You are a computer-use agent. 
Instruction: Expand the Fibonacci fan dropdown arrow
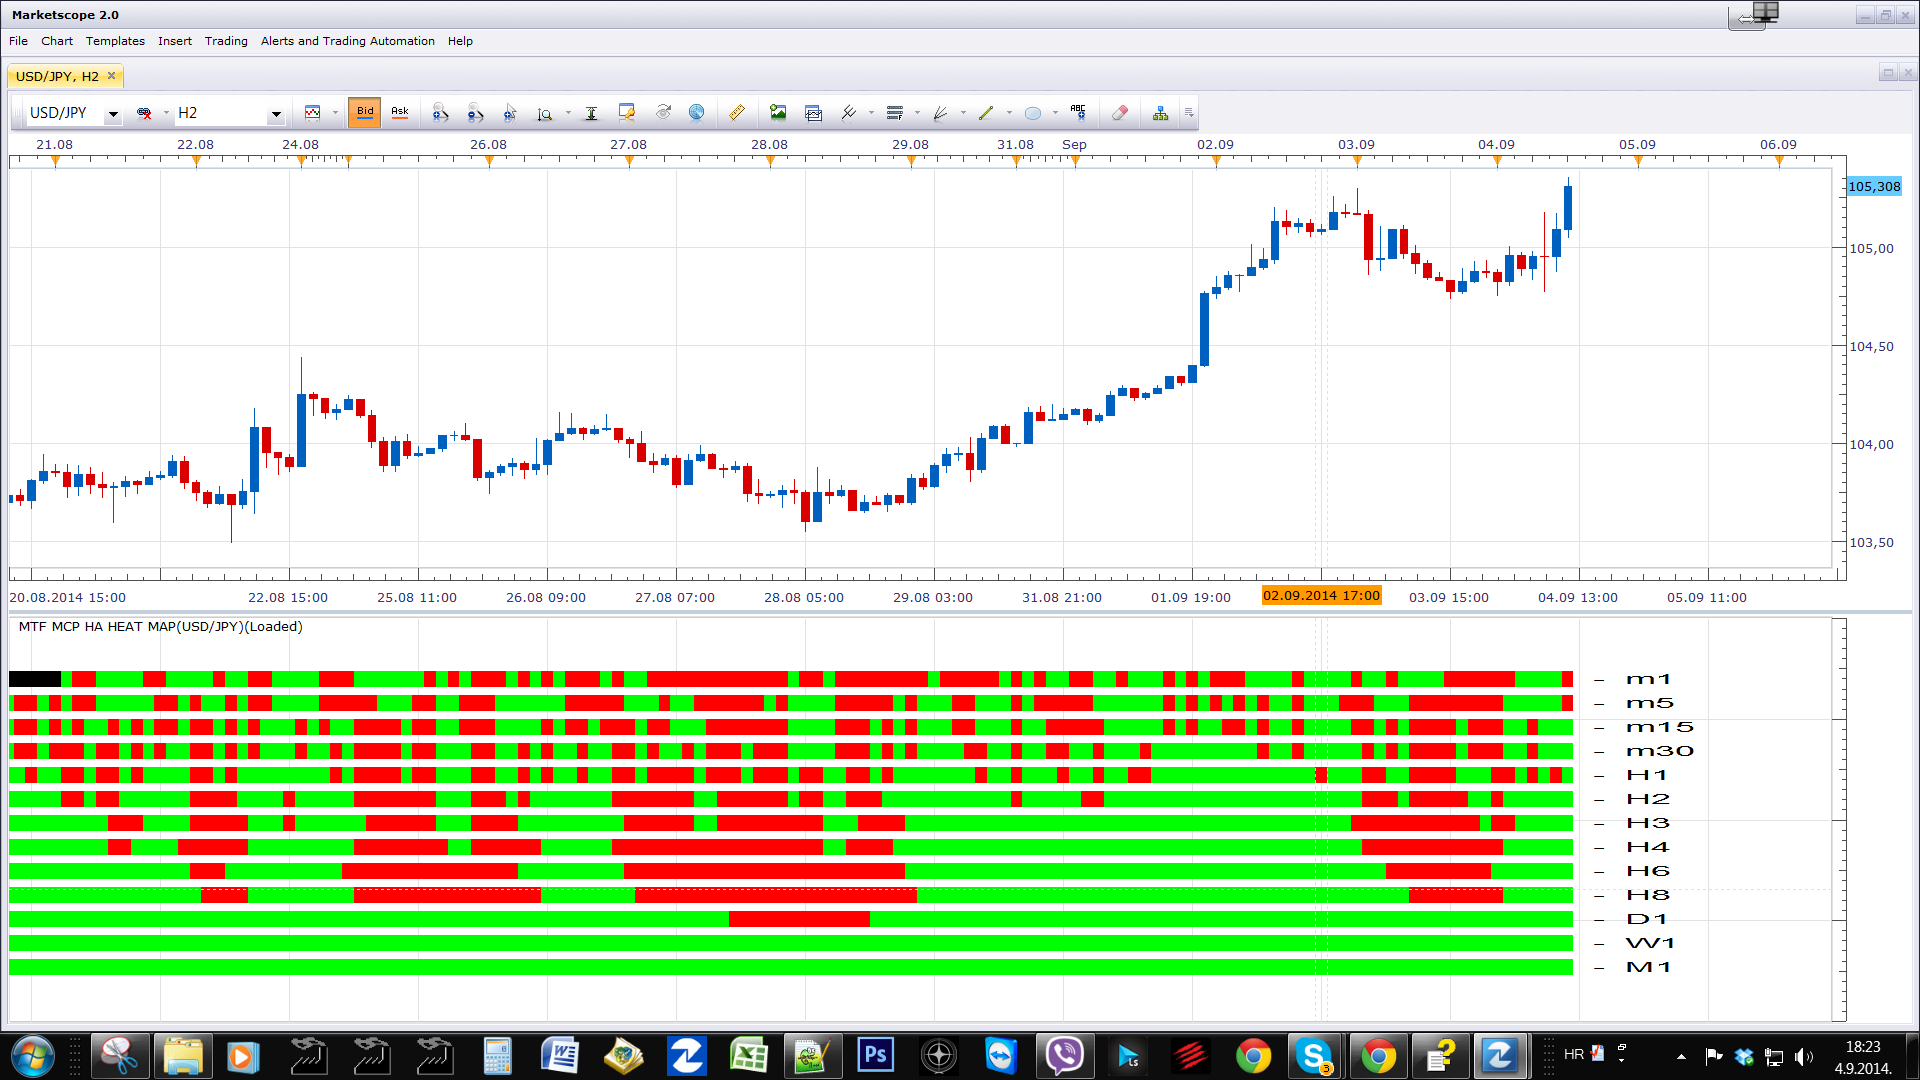click(963, 113)
